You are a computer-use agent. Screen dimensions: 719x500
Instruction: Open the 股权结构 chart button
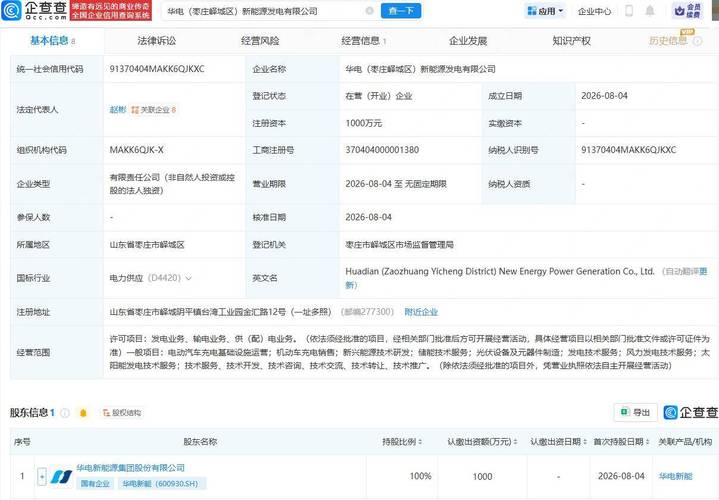coord(122,413)
